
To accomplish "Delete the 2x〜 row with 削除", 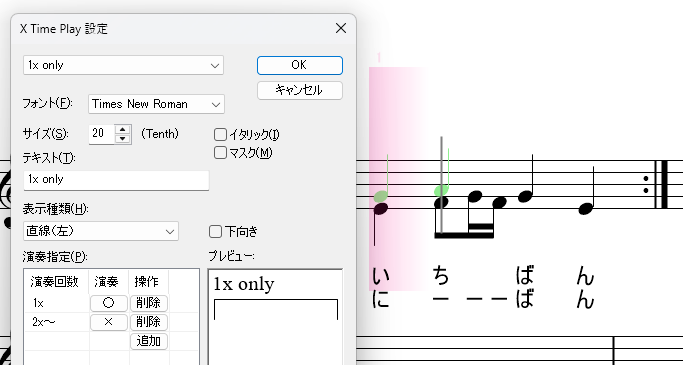I will coord(149,322).
